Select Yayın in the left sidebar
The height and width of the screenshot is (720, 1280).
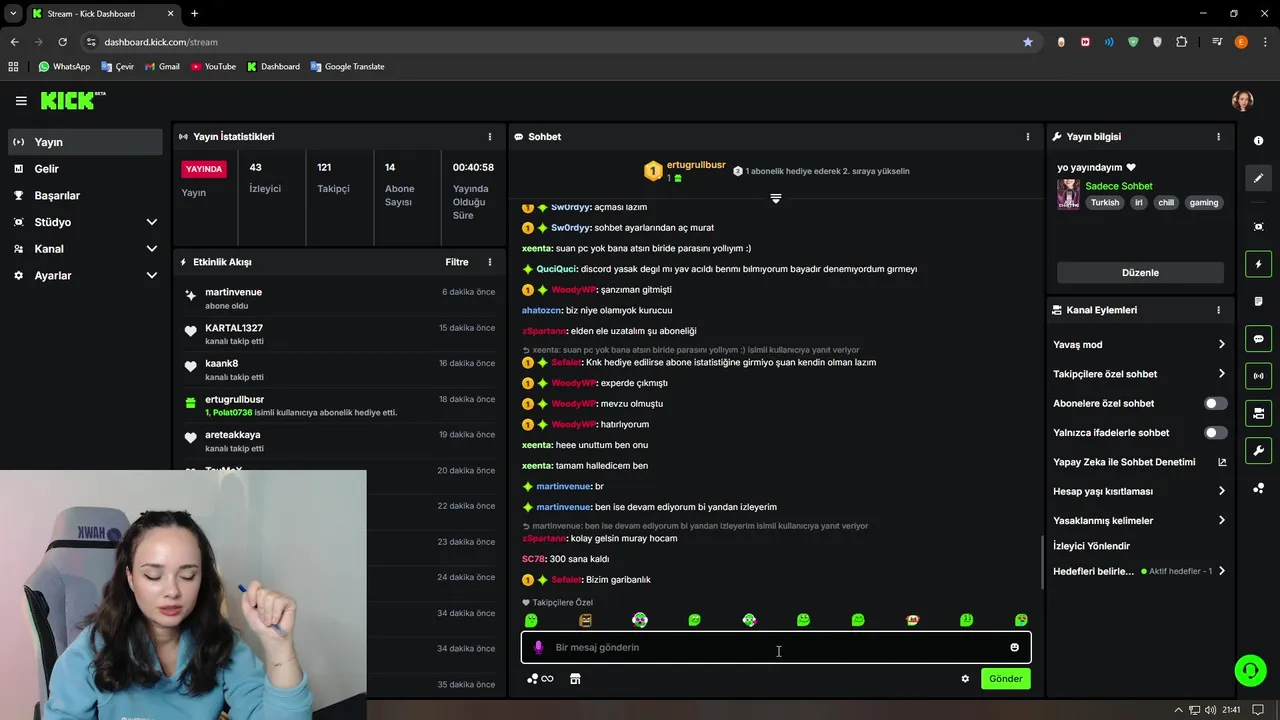[x=85, y=142]
